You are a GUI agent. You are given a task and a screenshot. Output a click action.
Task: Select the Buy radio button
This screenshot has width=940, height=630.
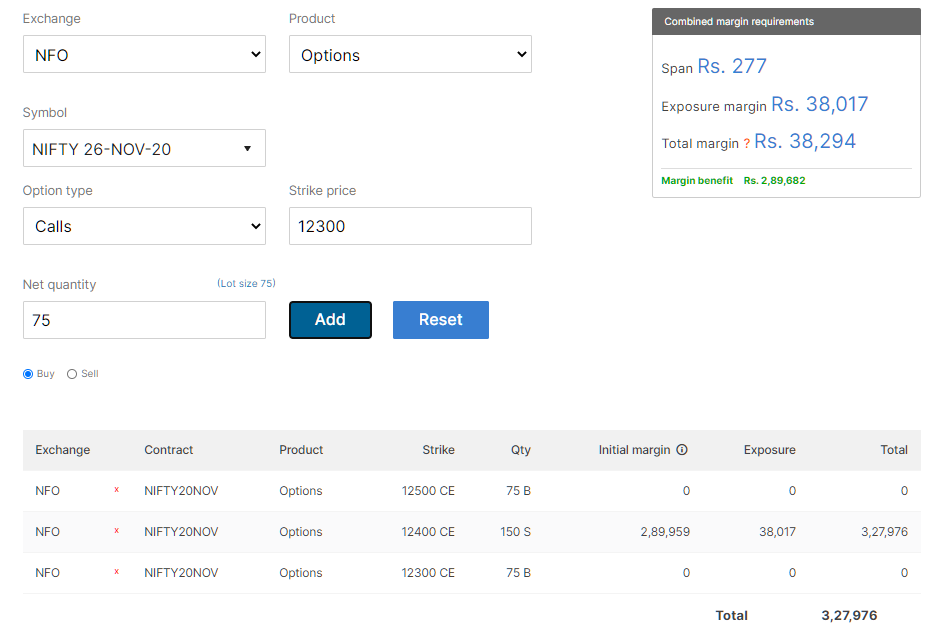coord(28,374)
